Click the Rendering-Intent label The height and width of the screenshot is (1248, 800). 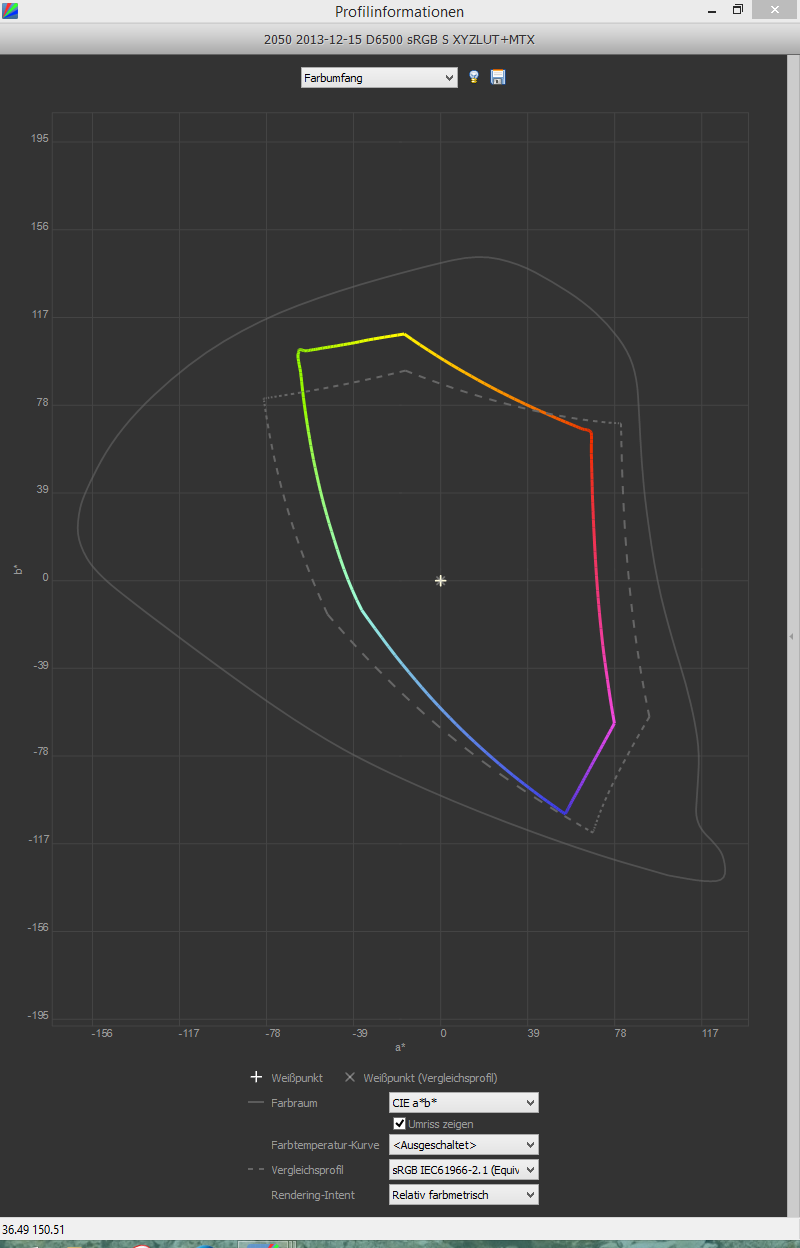314,1194
